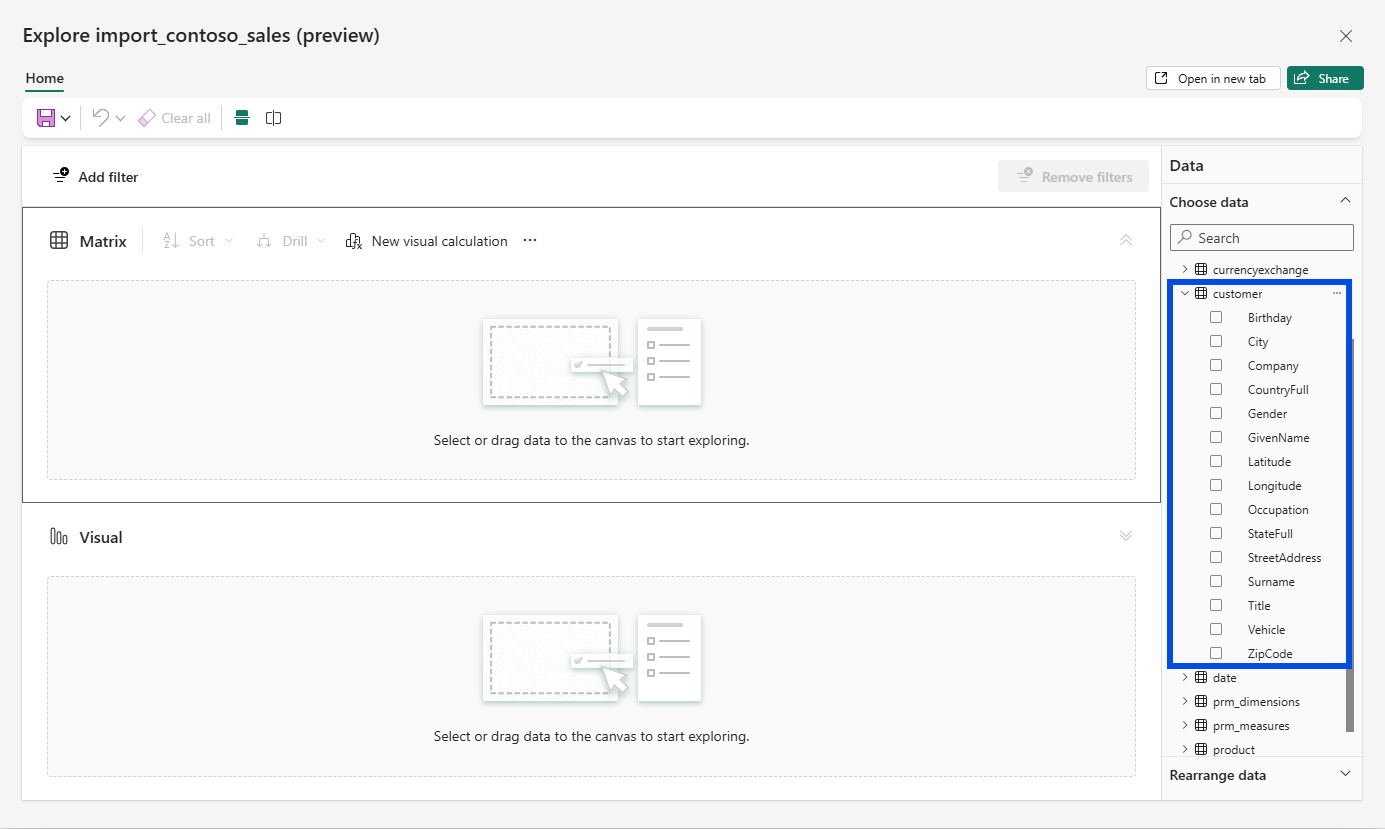Screen dimensions: 1385x829
Task: Tick the ZipCode checkbox
Action: click(x=1216, y=653)
